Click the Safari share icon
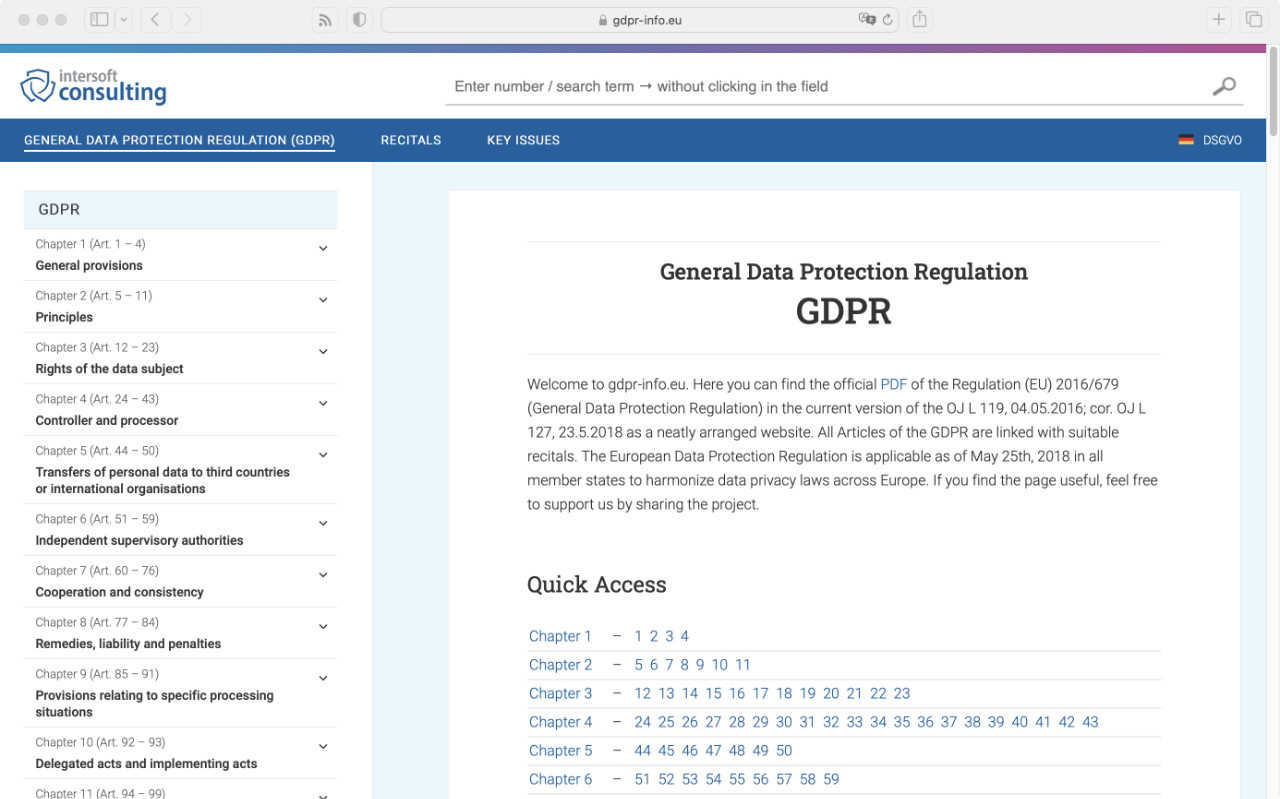 [x=920, y=20]
